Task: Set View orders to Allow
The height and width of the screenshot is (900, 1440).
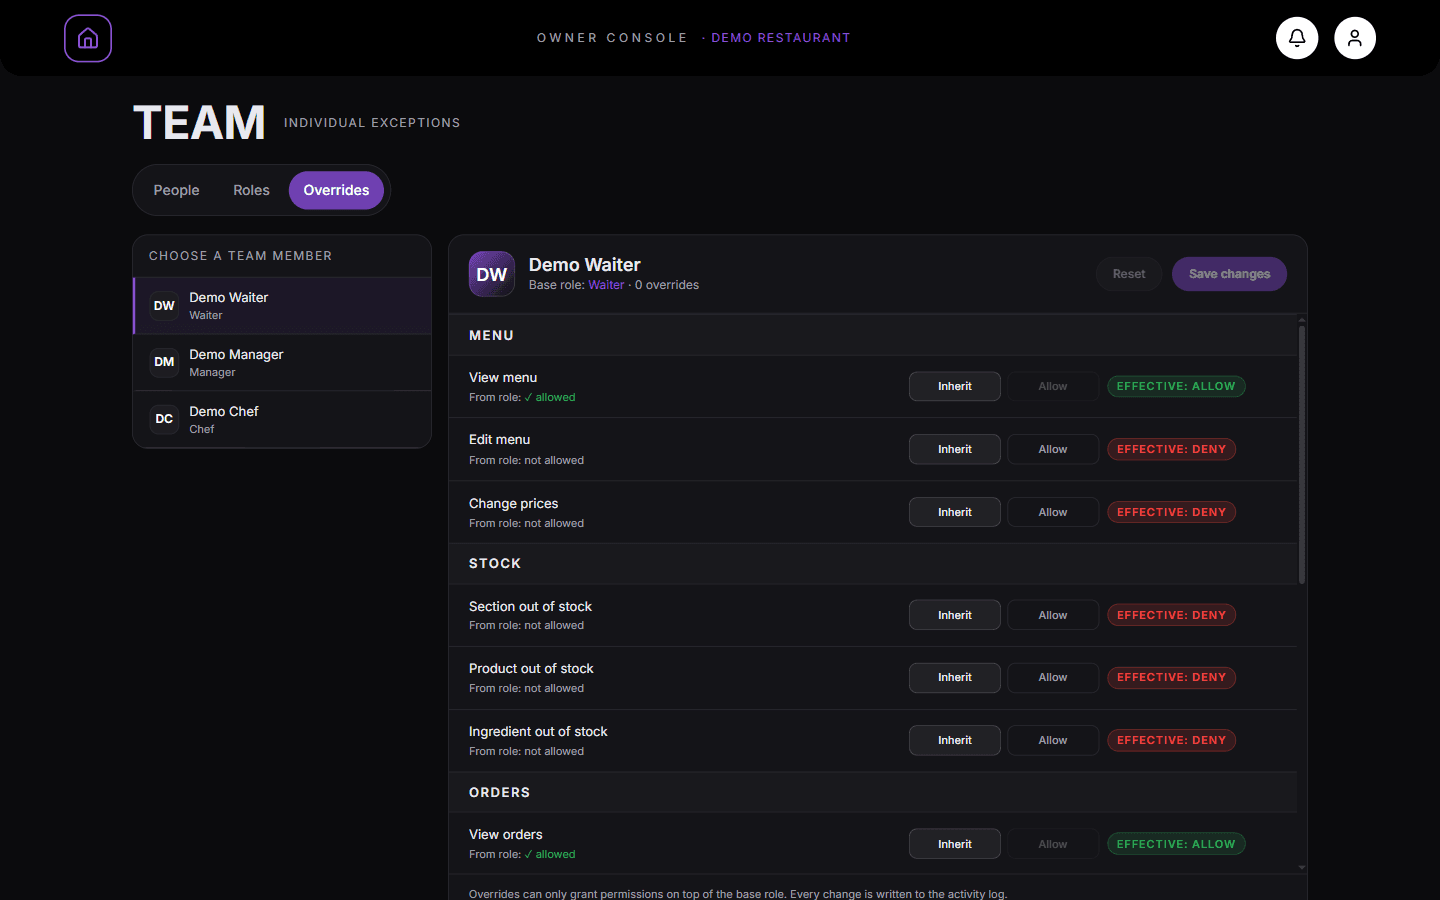Action: coord(1053,844)
